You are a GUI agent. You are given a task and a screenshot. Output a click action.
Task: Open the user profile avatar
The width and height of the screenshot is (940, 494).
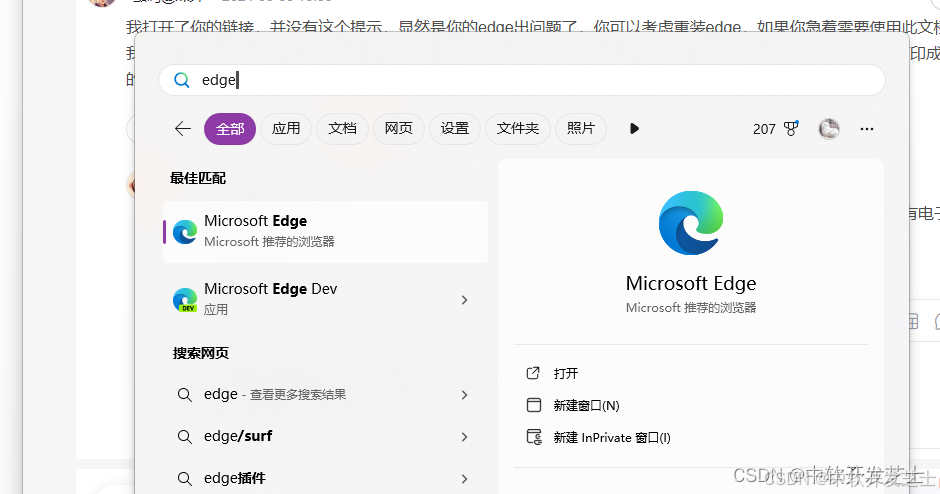pyautogui.click(x=829, y=128)
